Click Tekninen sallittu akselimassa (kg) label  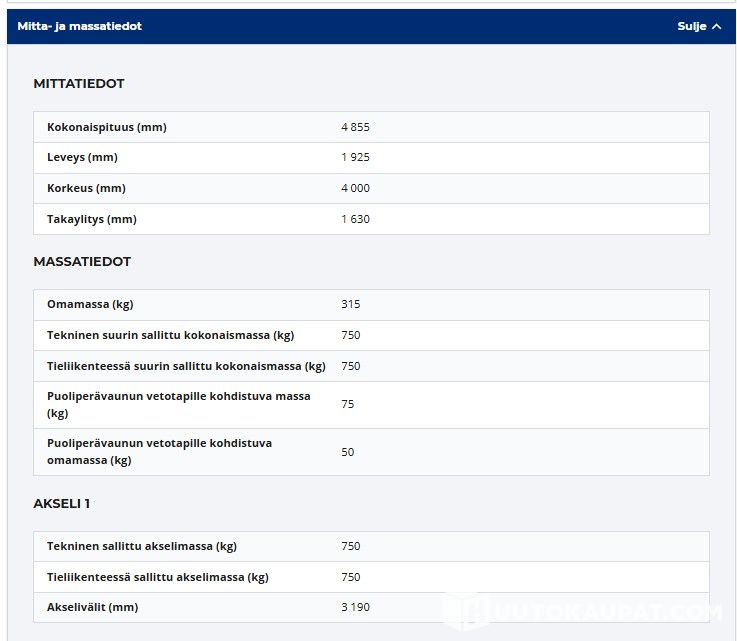click(x=141, y=547)
